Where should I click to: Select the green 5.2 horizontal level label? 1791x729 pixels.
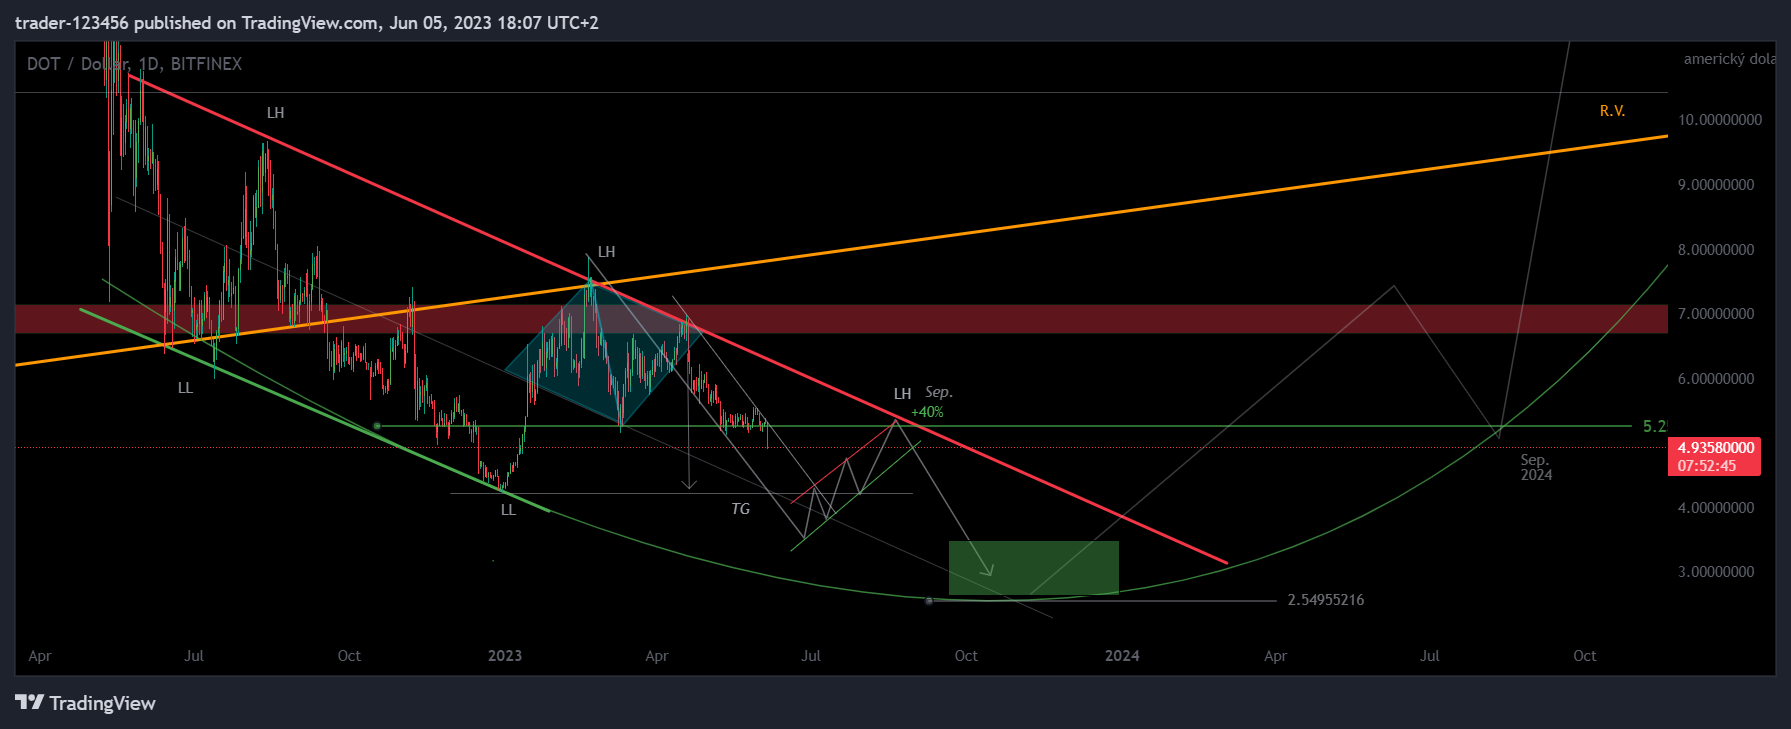(1654, 426)
